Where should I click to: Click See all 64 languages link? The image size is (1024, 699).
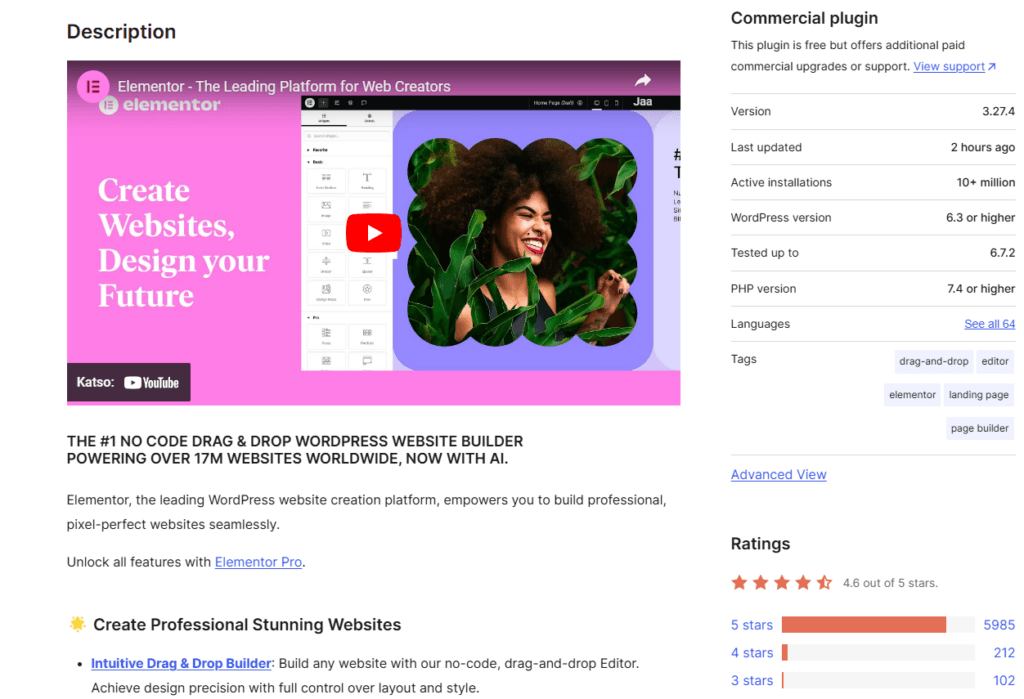[x=989, y=324]
